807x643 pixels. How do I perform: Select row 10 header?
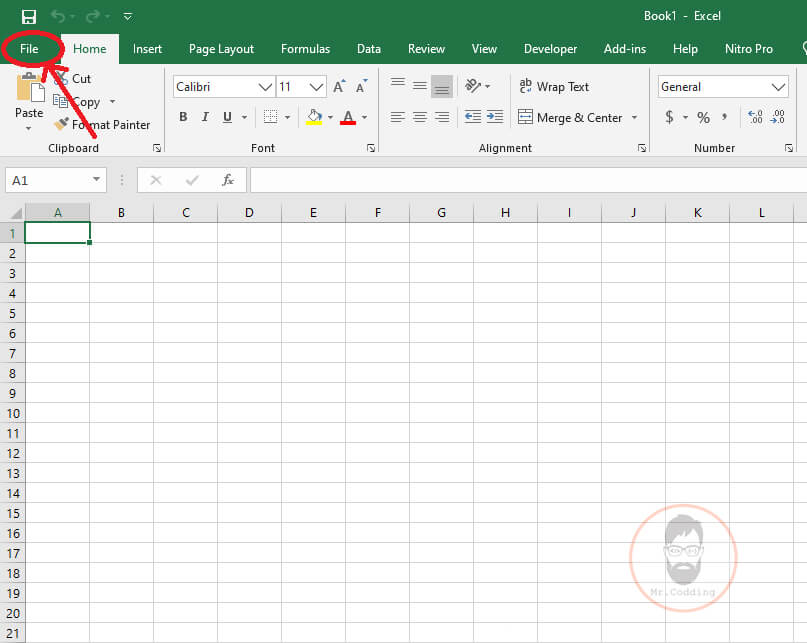click(x=12, y=413)
